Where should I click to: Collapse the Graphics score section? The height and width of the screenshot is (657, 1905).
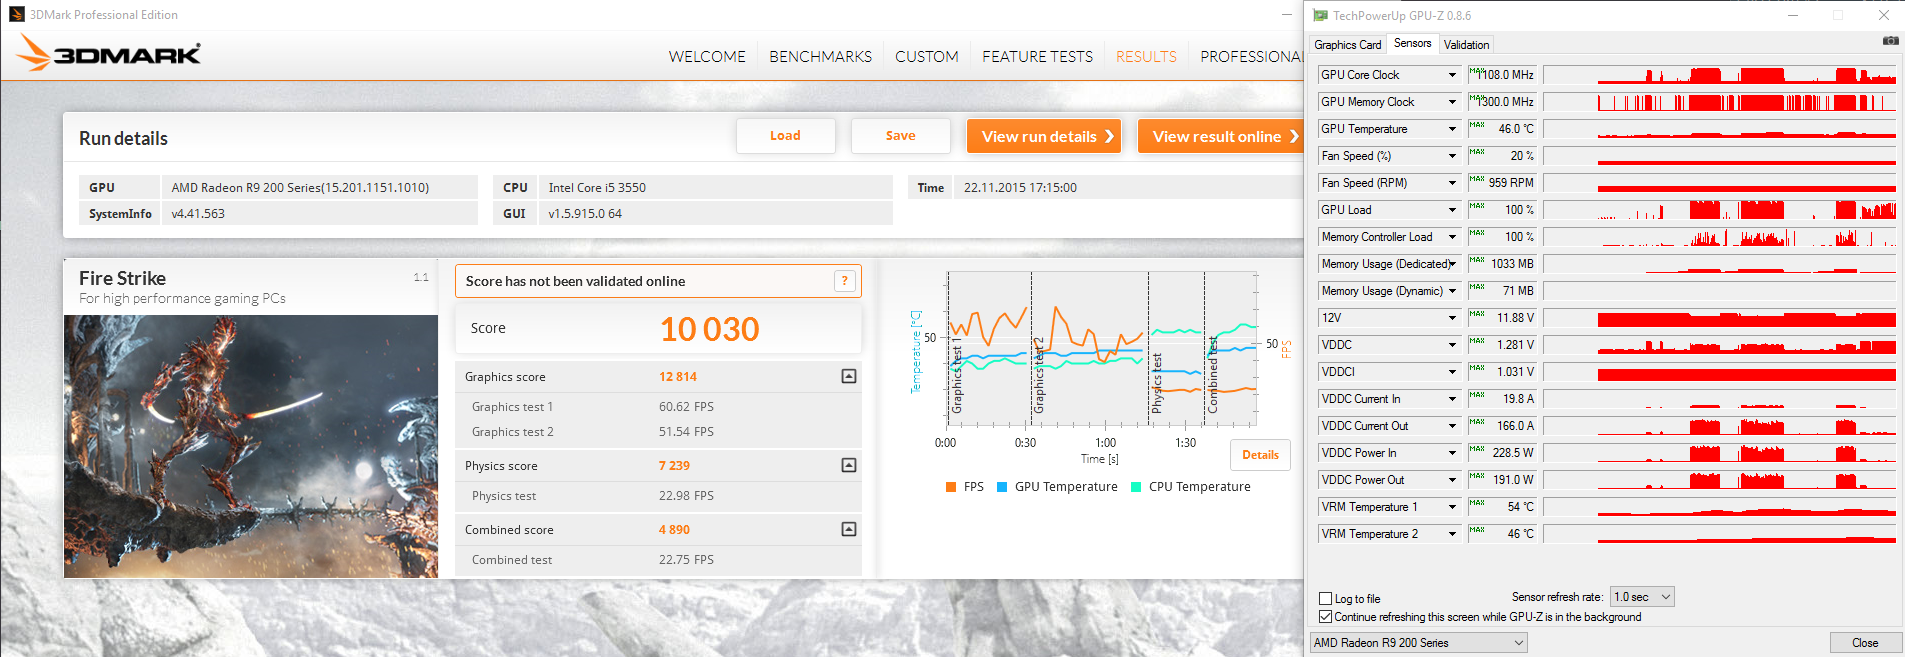pyautogui.click(x=849, y=376)
